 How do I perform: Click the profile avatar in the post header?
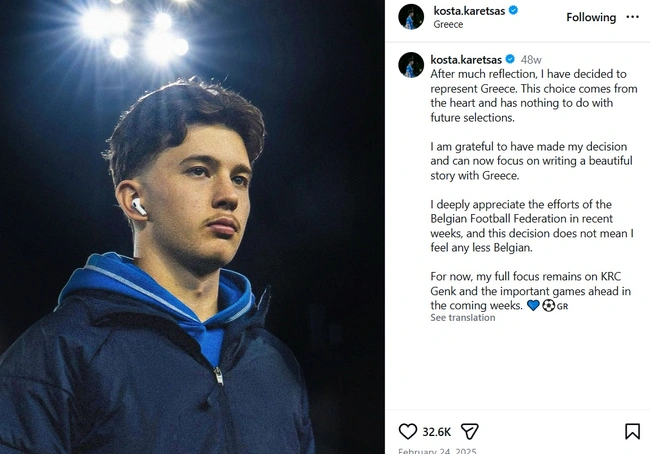pyautogui.click(x=411, y=17)
